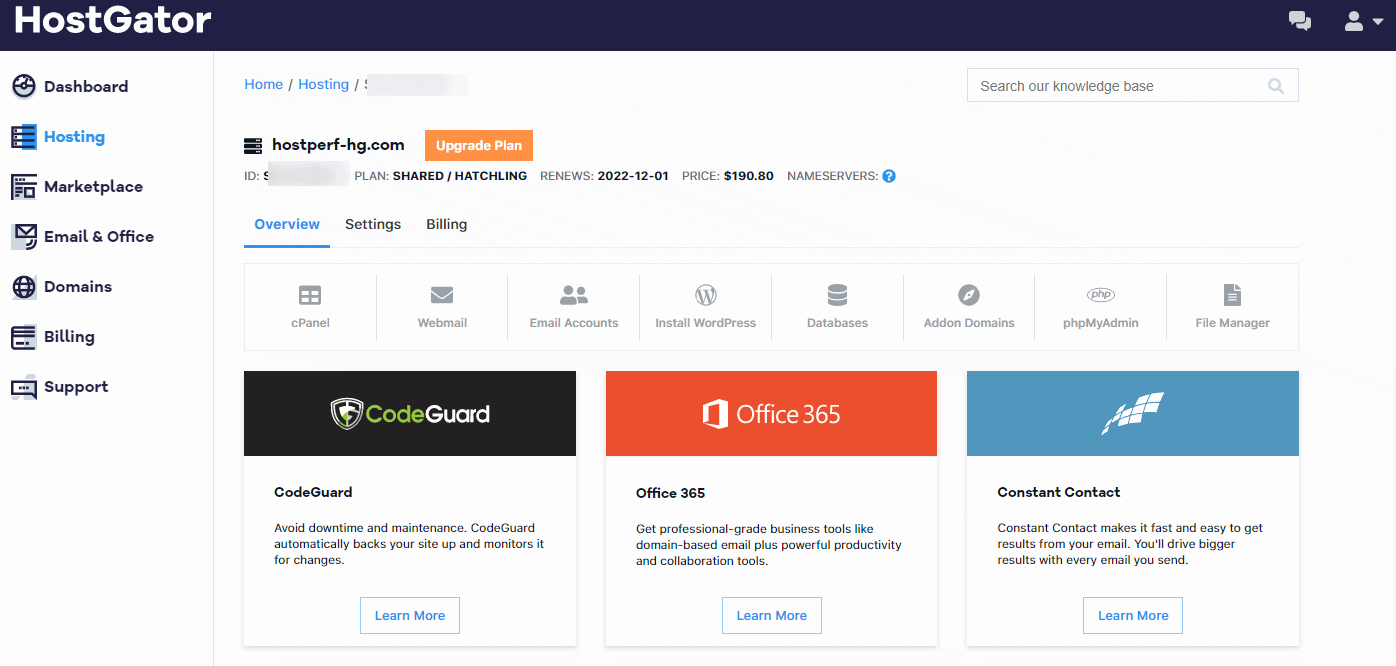Viewport: 1396px width, 666px height.
Task: Click the SHARED / HATCHLING plan text
Action: tap(460, 176)
